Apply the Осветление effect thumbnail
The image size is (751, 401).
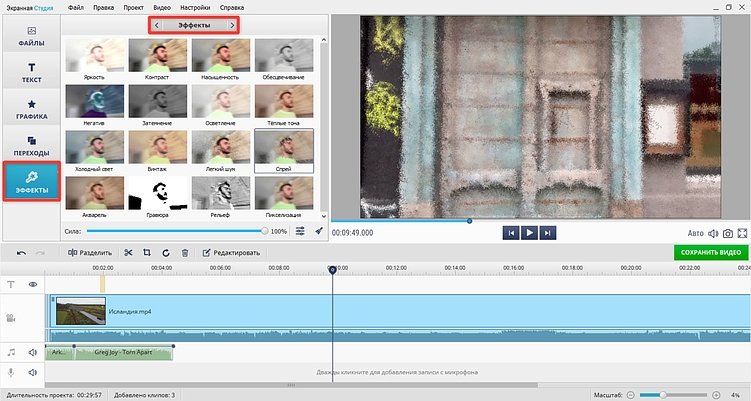tap(221, 101)
